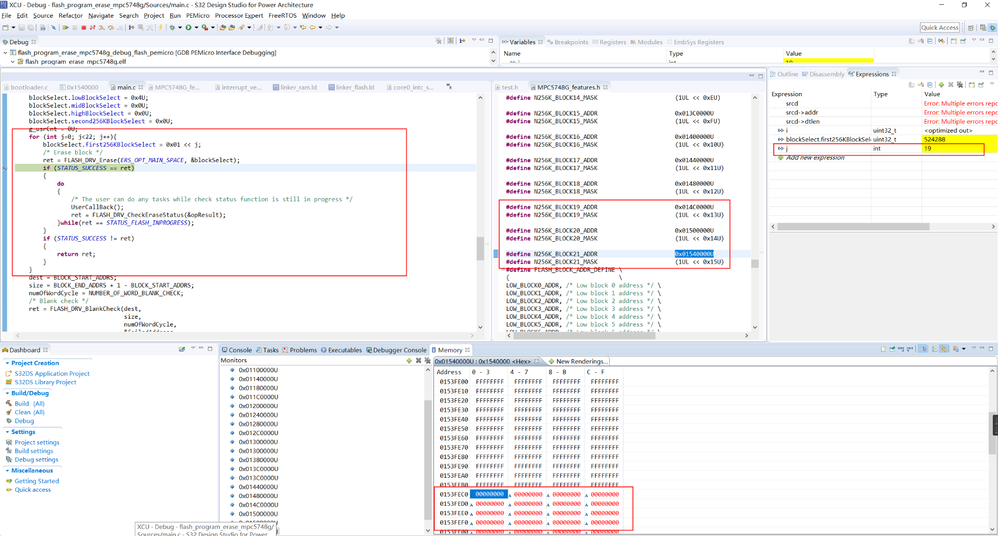Image resolution: width=998 pixels, height=536 pixels.
Task: Click Remove All Expressions double-X icon
Action: coord(960,85)
